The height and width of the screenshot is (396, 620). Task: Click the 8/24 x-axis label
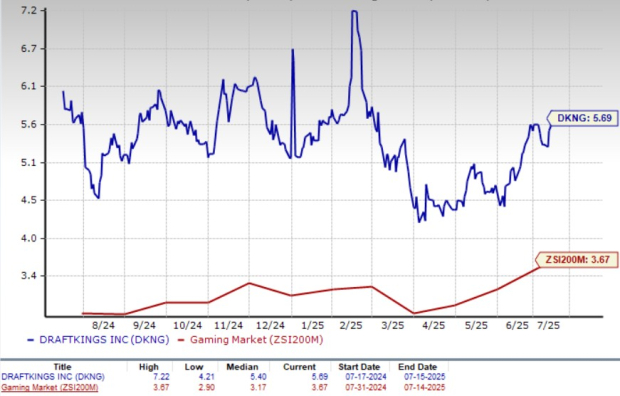coord(103,326)
